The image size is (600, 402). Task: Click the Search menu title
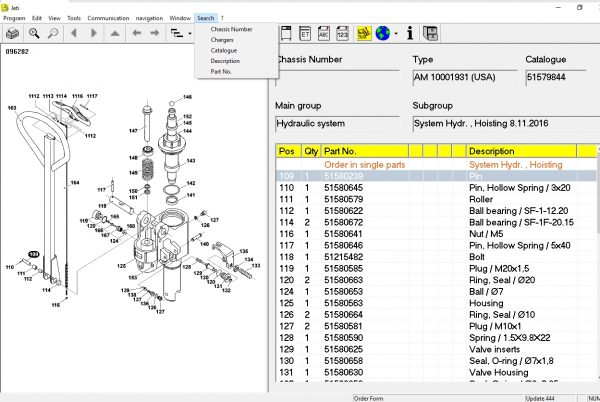pyautogui.click(x=206, y=18)
